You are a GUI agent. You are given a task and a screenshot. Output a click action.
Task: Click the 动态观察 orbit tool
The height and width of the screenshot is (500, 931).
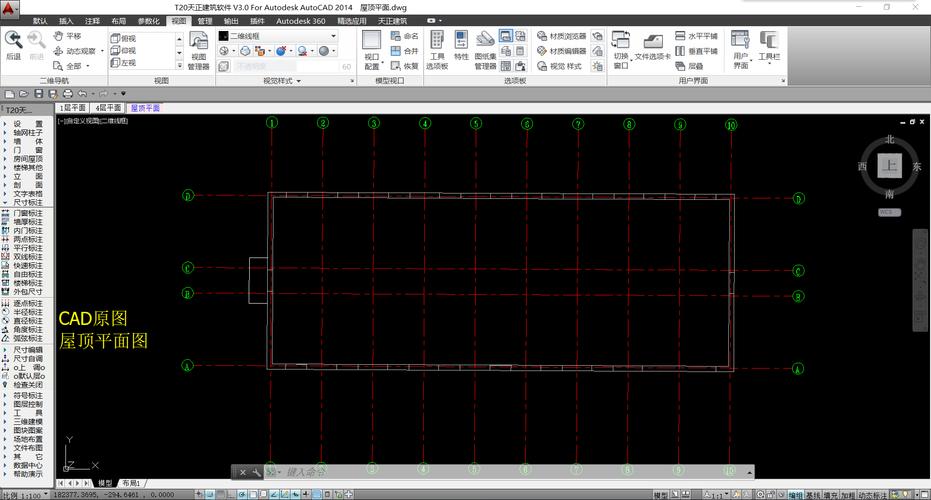(x=74, y=51)
